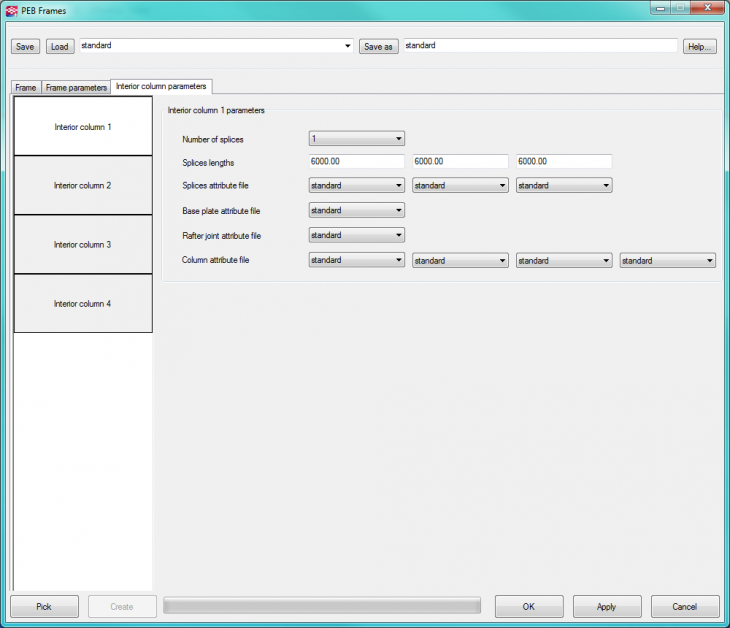Click the Load button
Screen dimensions: 730x628
click(59, 46)
